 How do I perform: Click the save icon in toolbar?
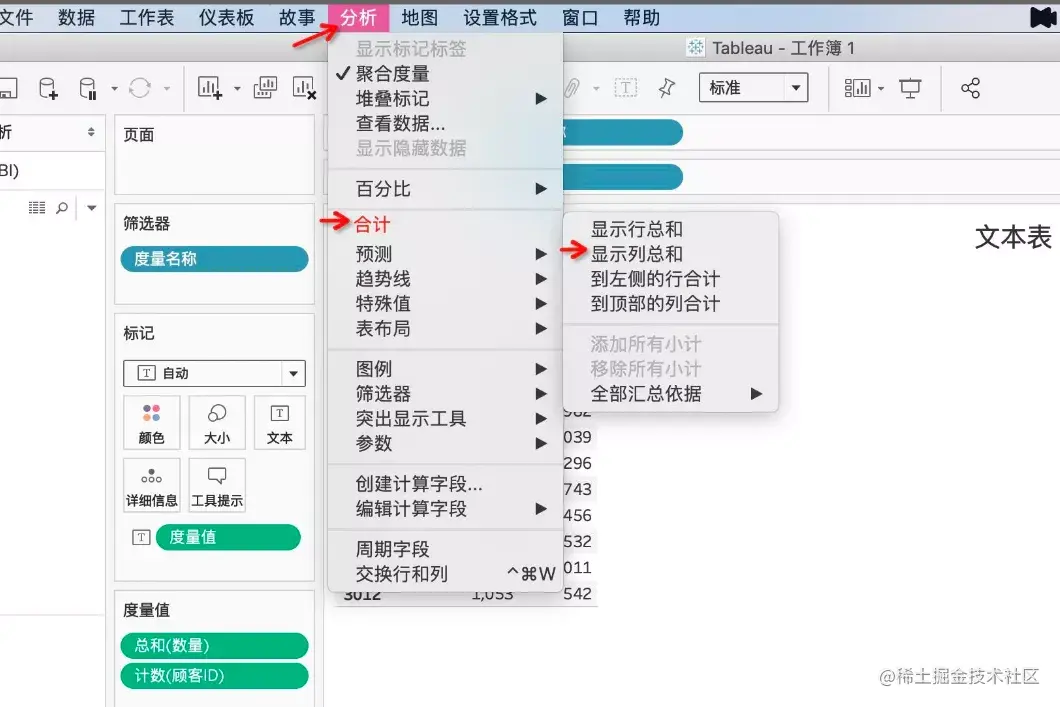click(7, 88)
